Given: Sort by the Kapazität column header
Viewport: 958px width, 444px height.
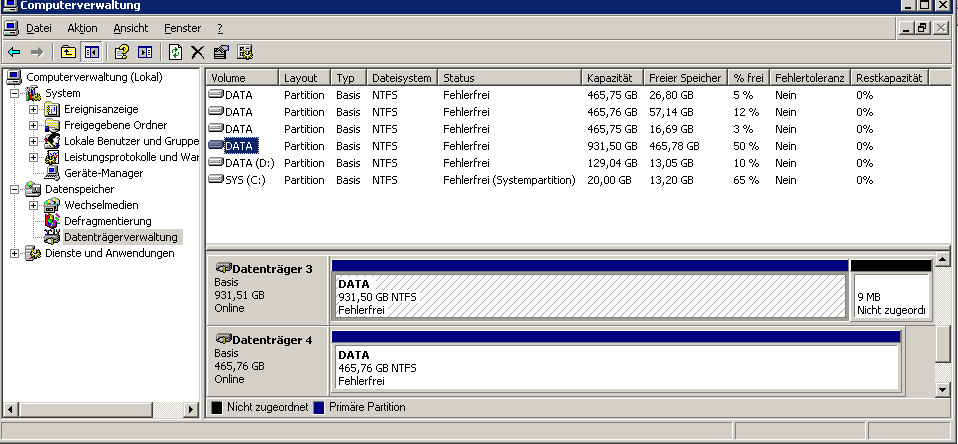Looking at the screenshot, I should (x=613, y=78).
